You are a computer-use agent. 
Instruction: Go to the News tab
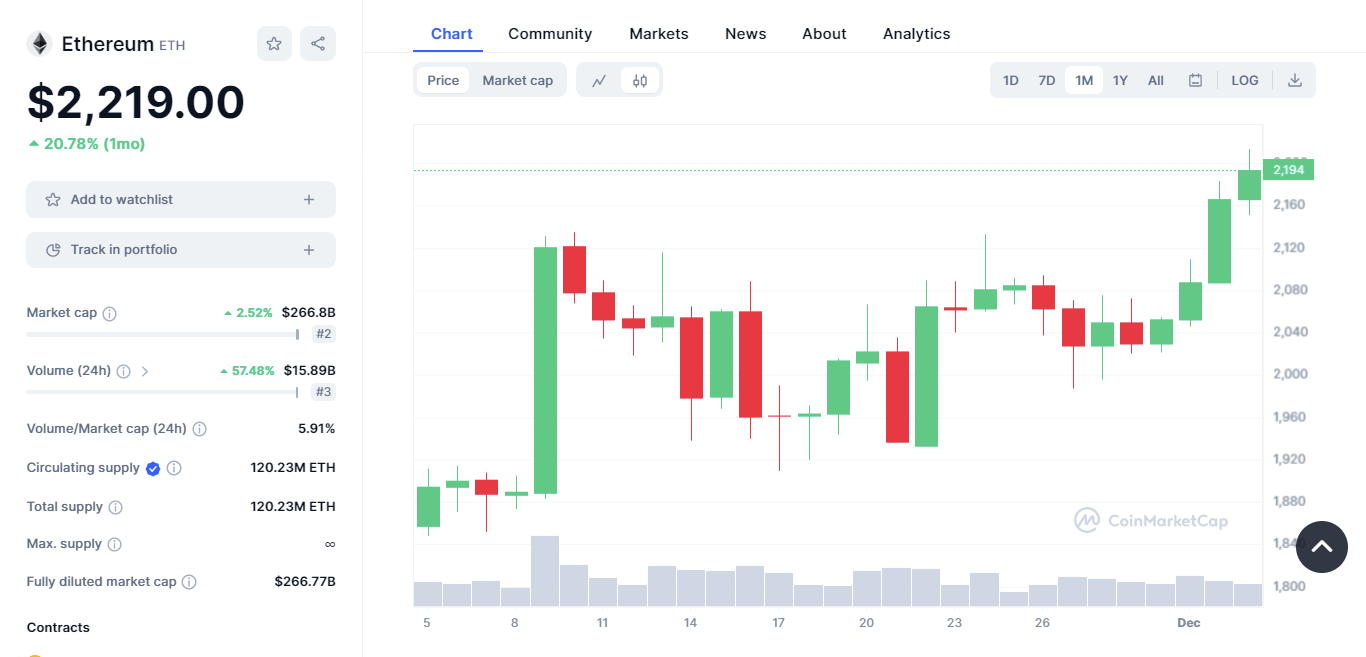(746, 34)
